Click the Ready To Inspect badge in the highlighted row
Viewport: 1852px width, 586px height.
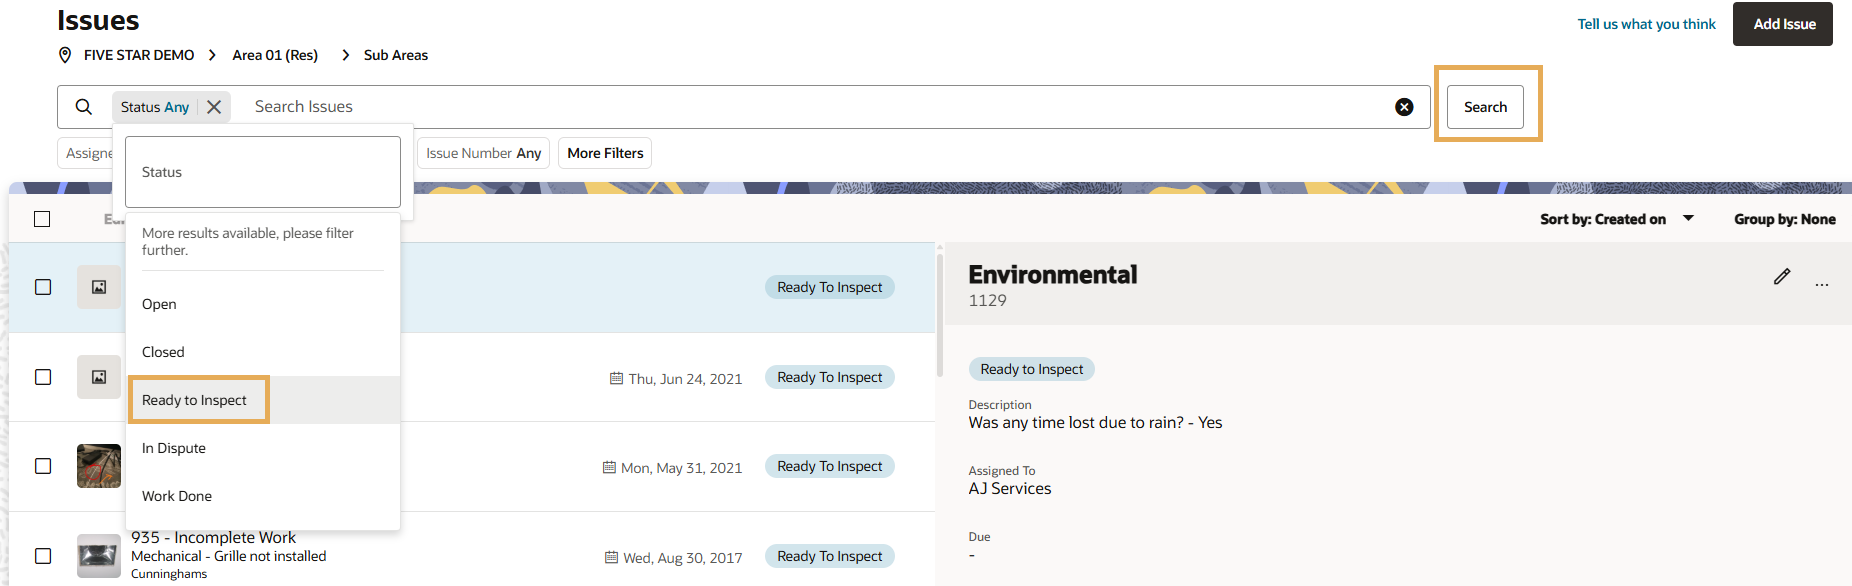(830, 287)
